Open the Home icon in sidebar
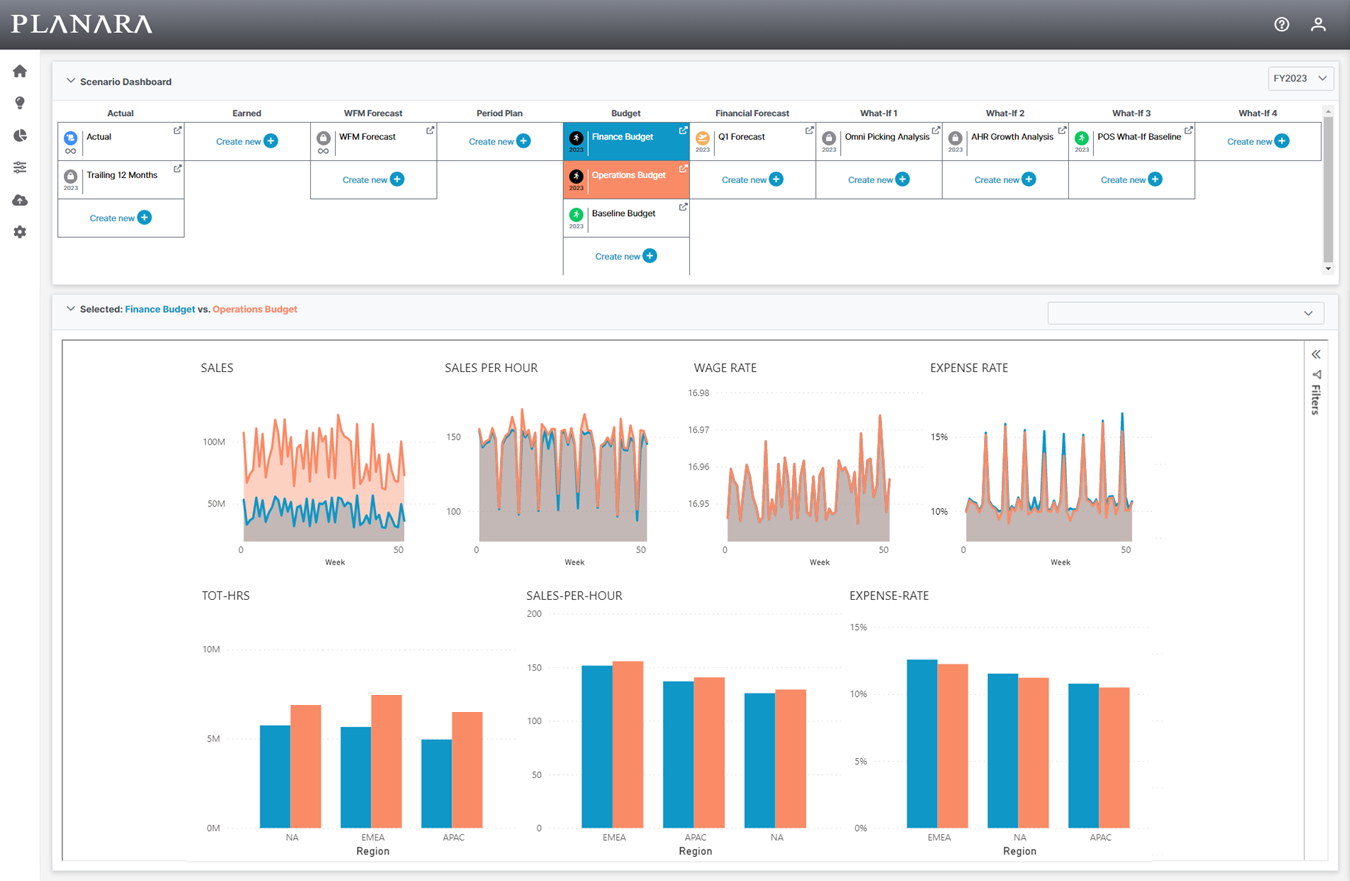 (x=19, y=71)
